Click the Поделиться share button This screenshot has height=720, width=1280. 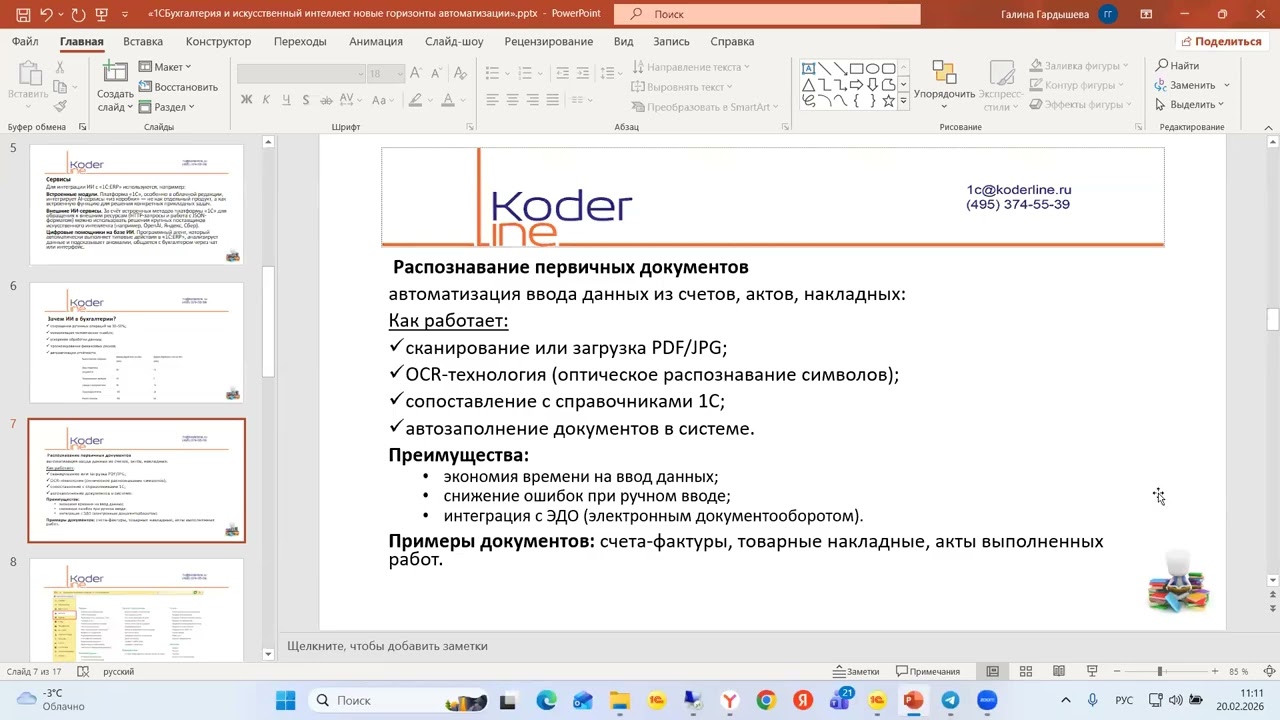coord(1221,41)
